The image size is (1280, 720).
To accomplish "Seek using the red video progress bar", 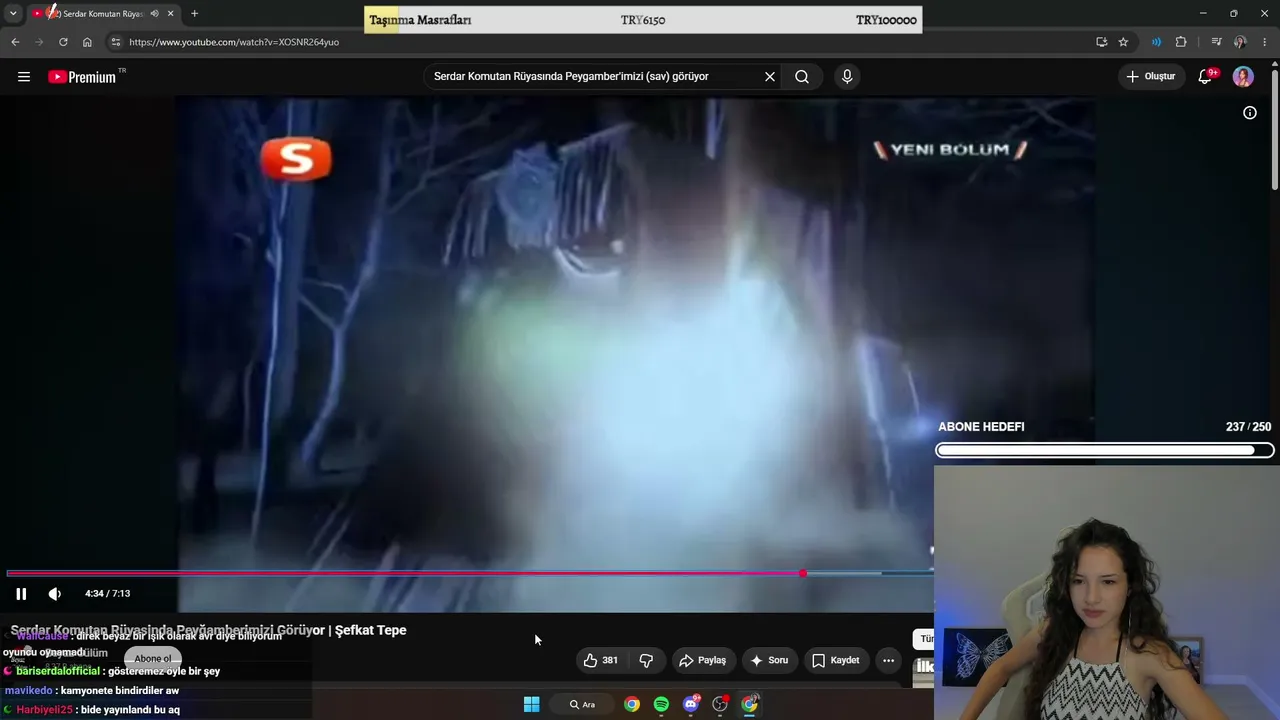I will click(470, 573).
